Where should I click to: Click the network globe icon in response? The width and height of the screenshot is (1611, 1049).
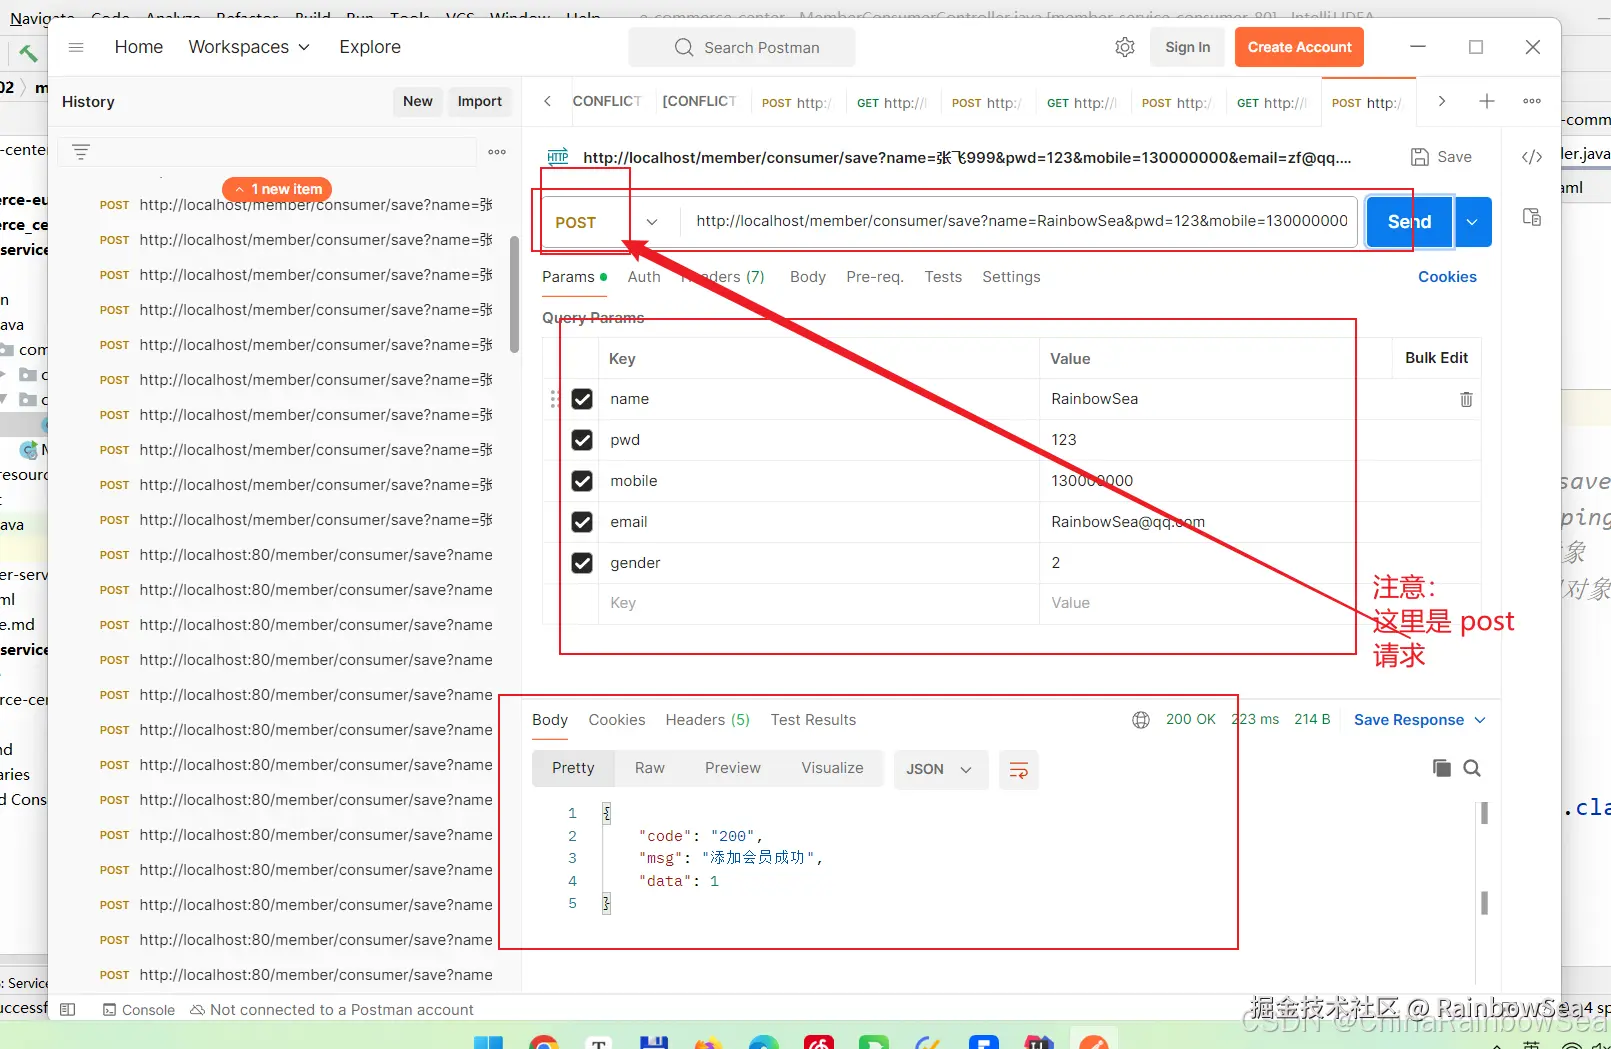tap(1141, 720)
